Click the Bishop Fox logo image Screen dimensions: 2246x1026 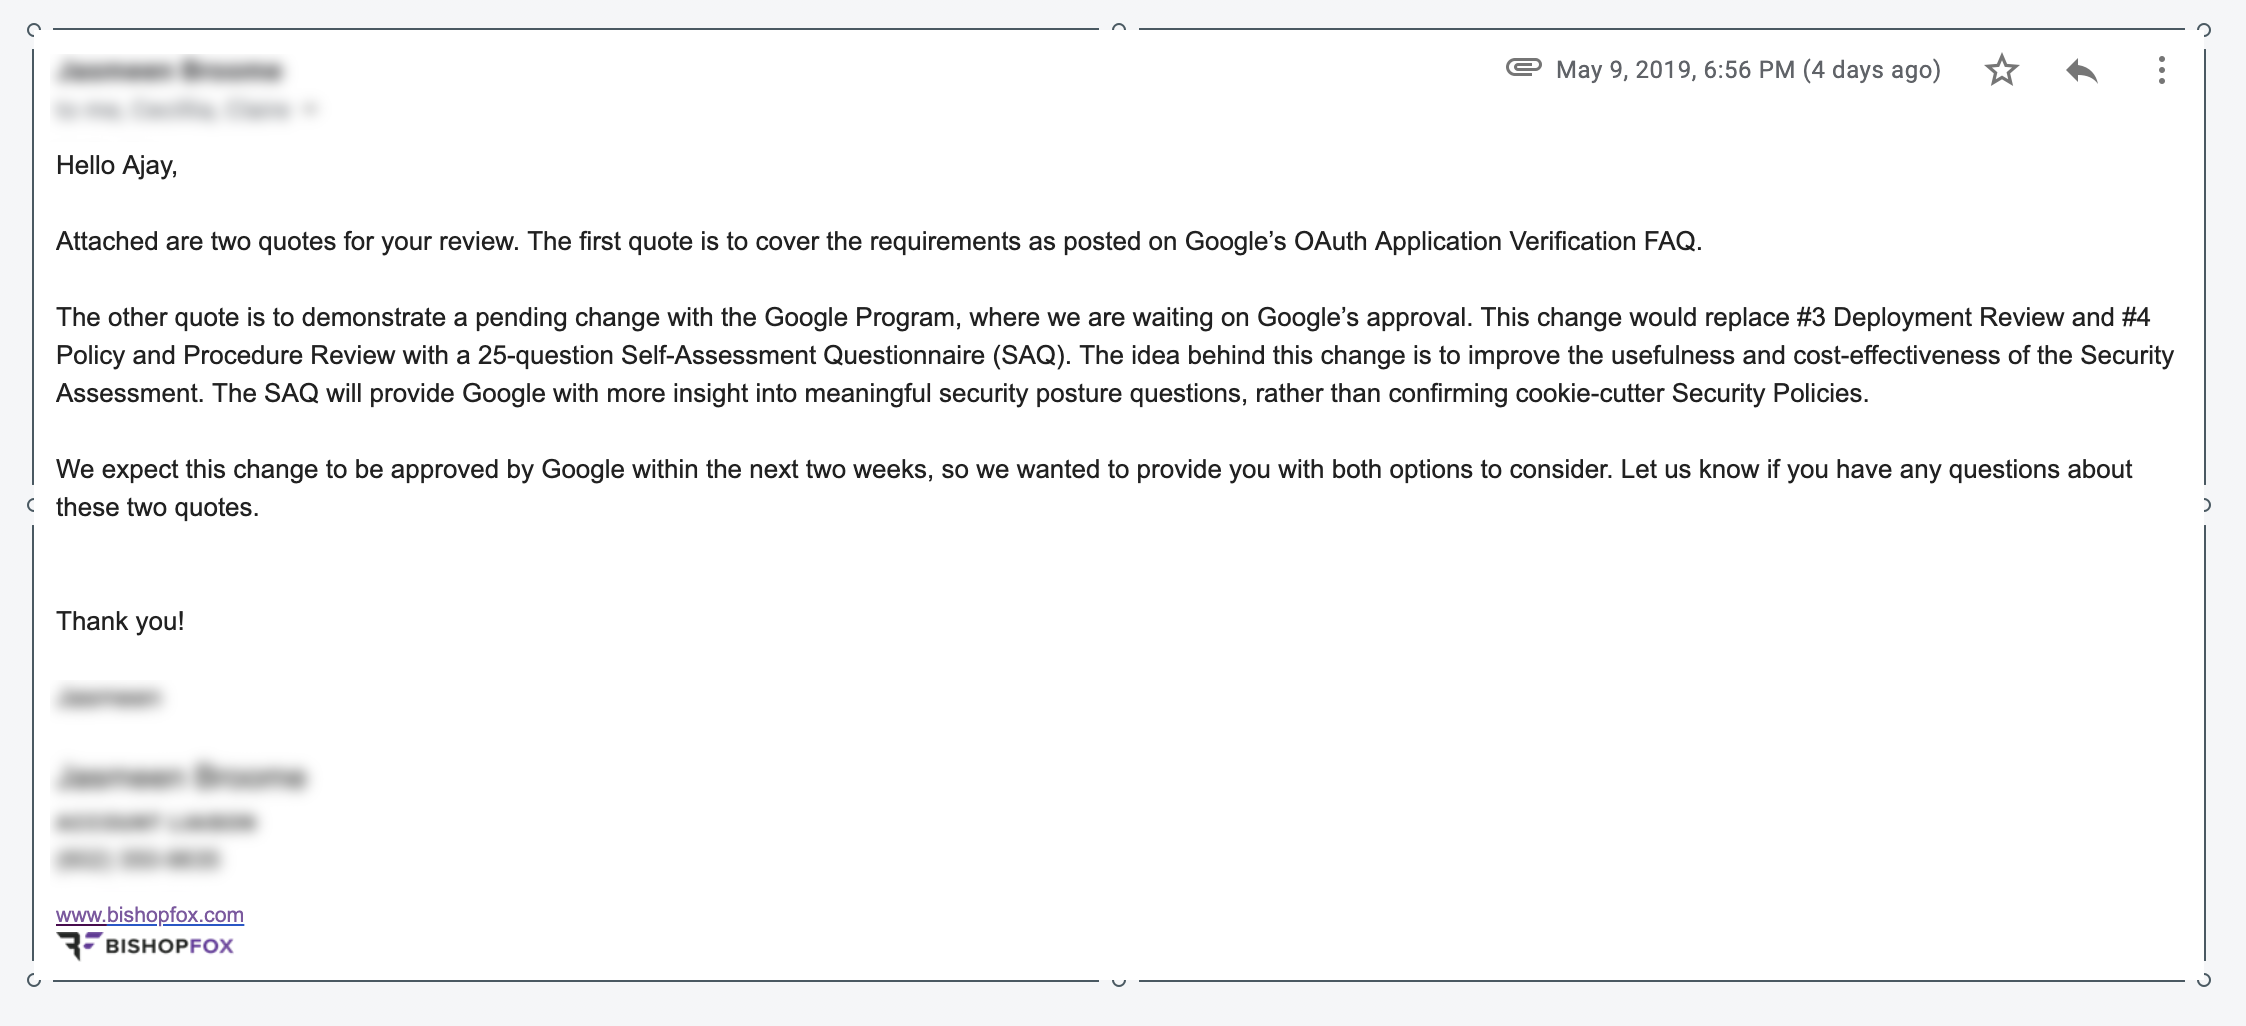point(145,945)
